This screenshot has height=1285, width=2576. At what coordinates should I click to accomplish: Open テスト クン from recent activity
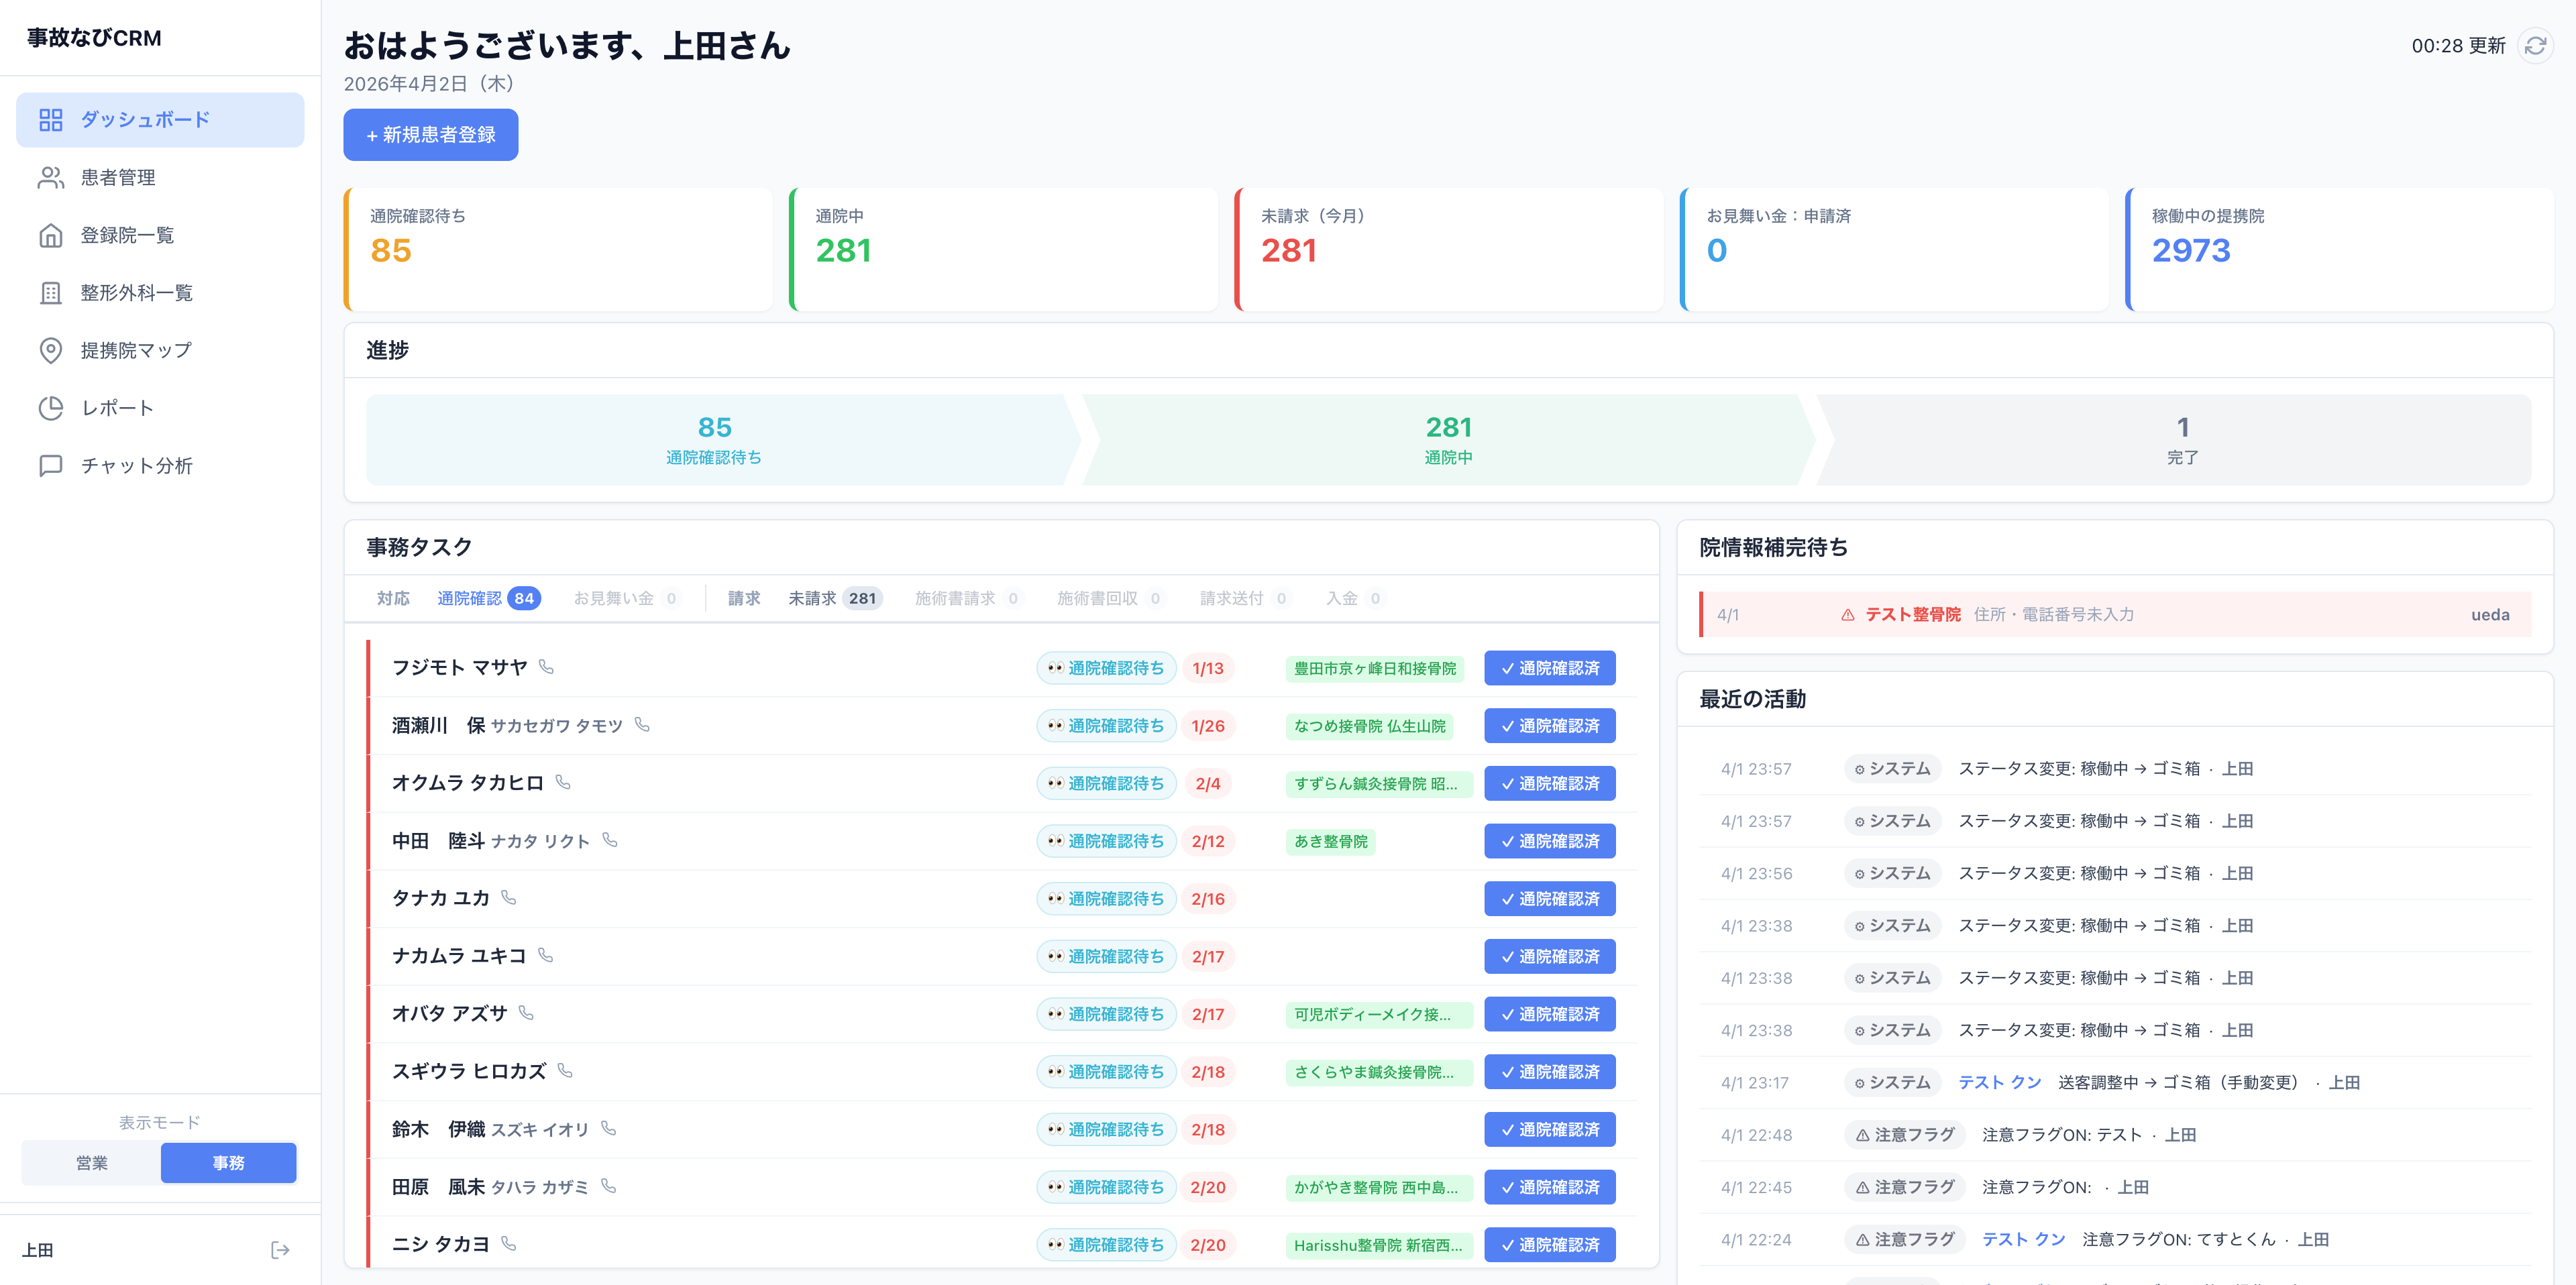click(x=2000, y=1082)
